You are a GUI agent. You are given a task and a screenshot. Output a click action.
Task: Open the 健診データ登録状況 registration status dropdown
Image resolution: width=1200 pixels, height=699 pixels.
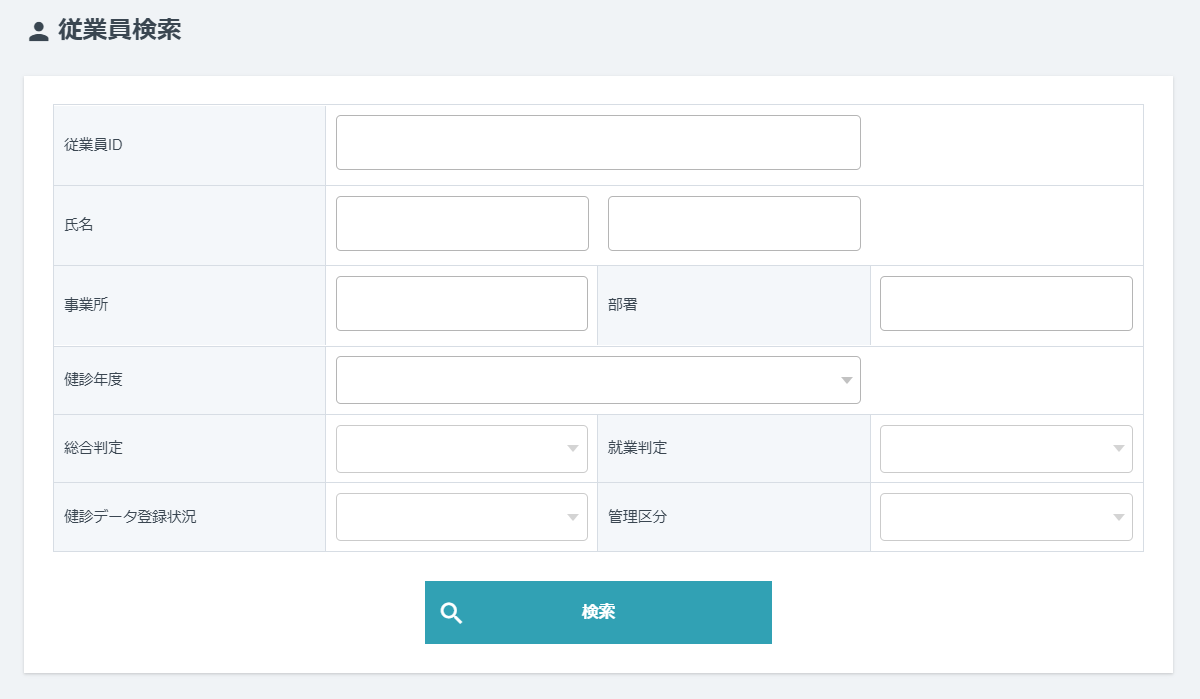pyautogui.click(x=461, y=516)
